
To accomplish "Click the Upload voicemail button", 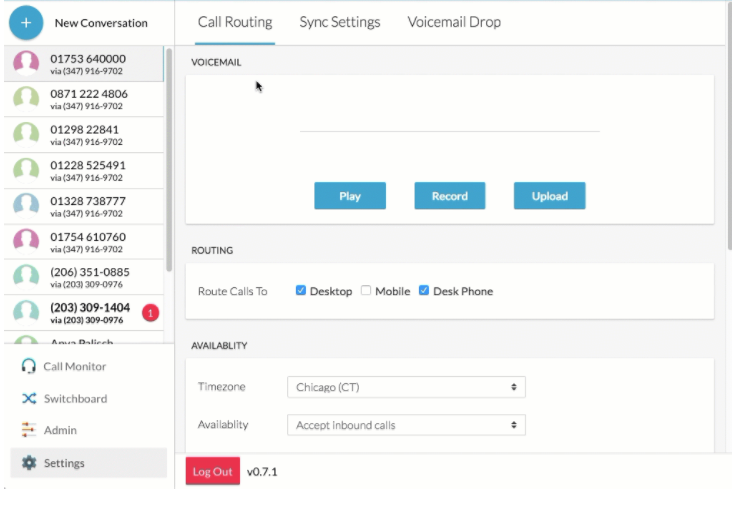I will coord(549,196).
